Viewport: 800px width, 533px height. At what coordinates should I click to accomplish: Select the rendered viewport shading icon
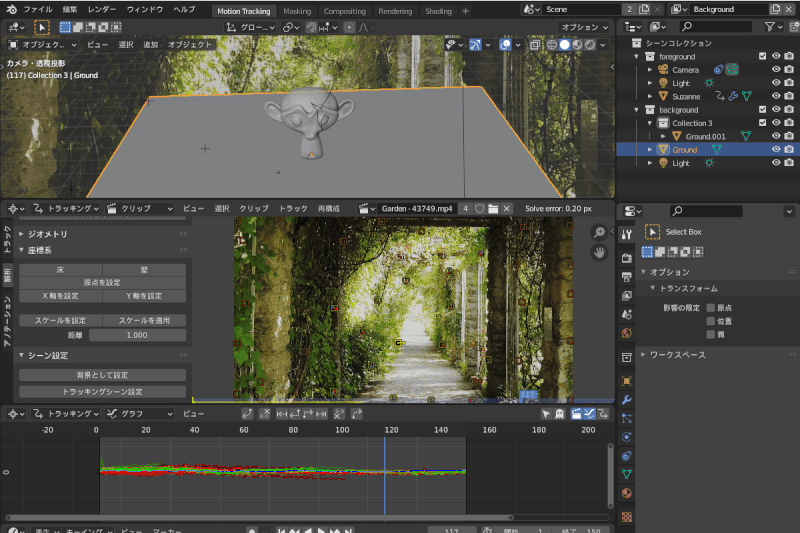[x=590, y=45]
